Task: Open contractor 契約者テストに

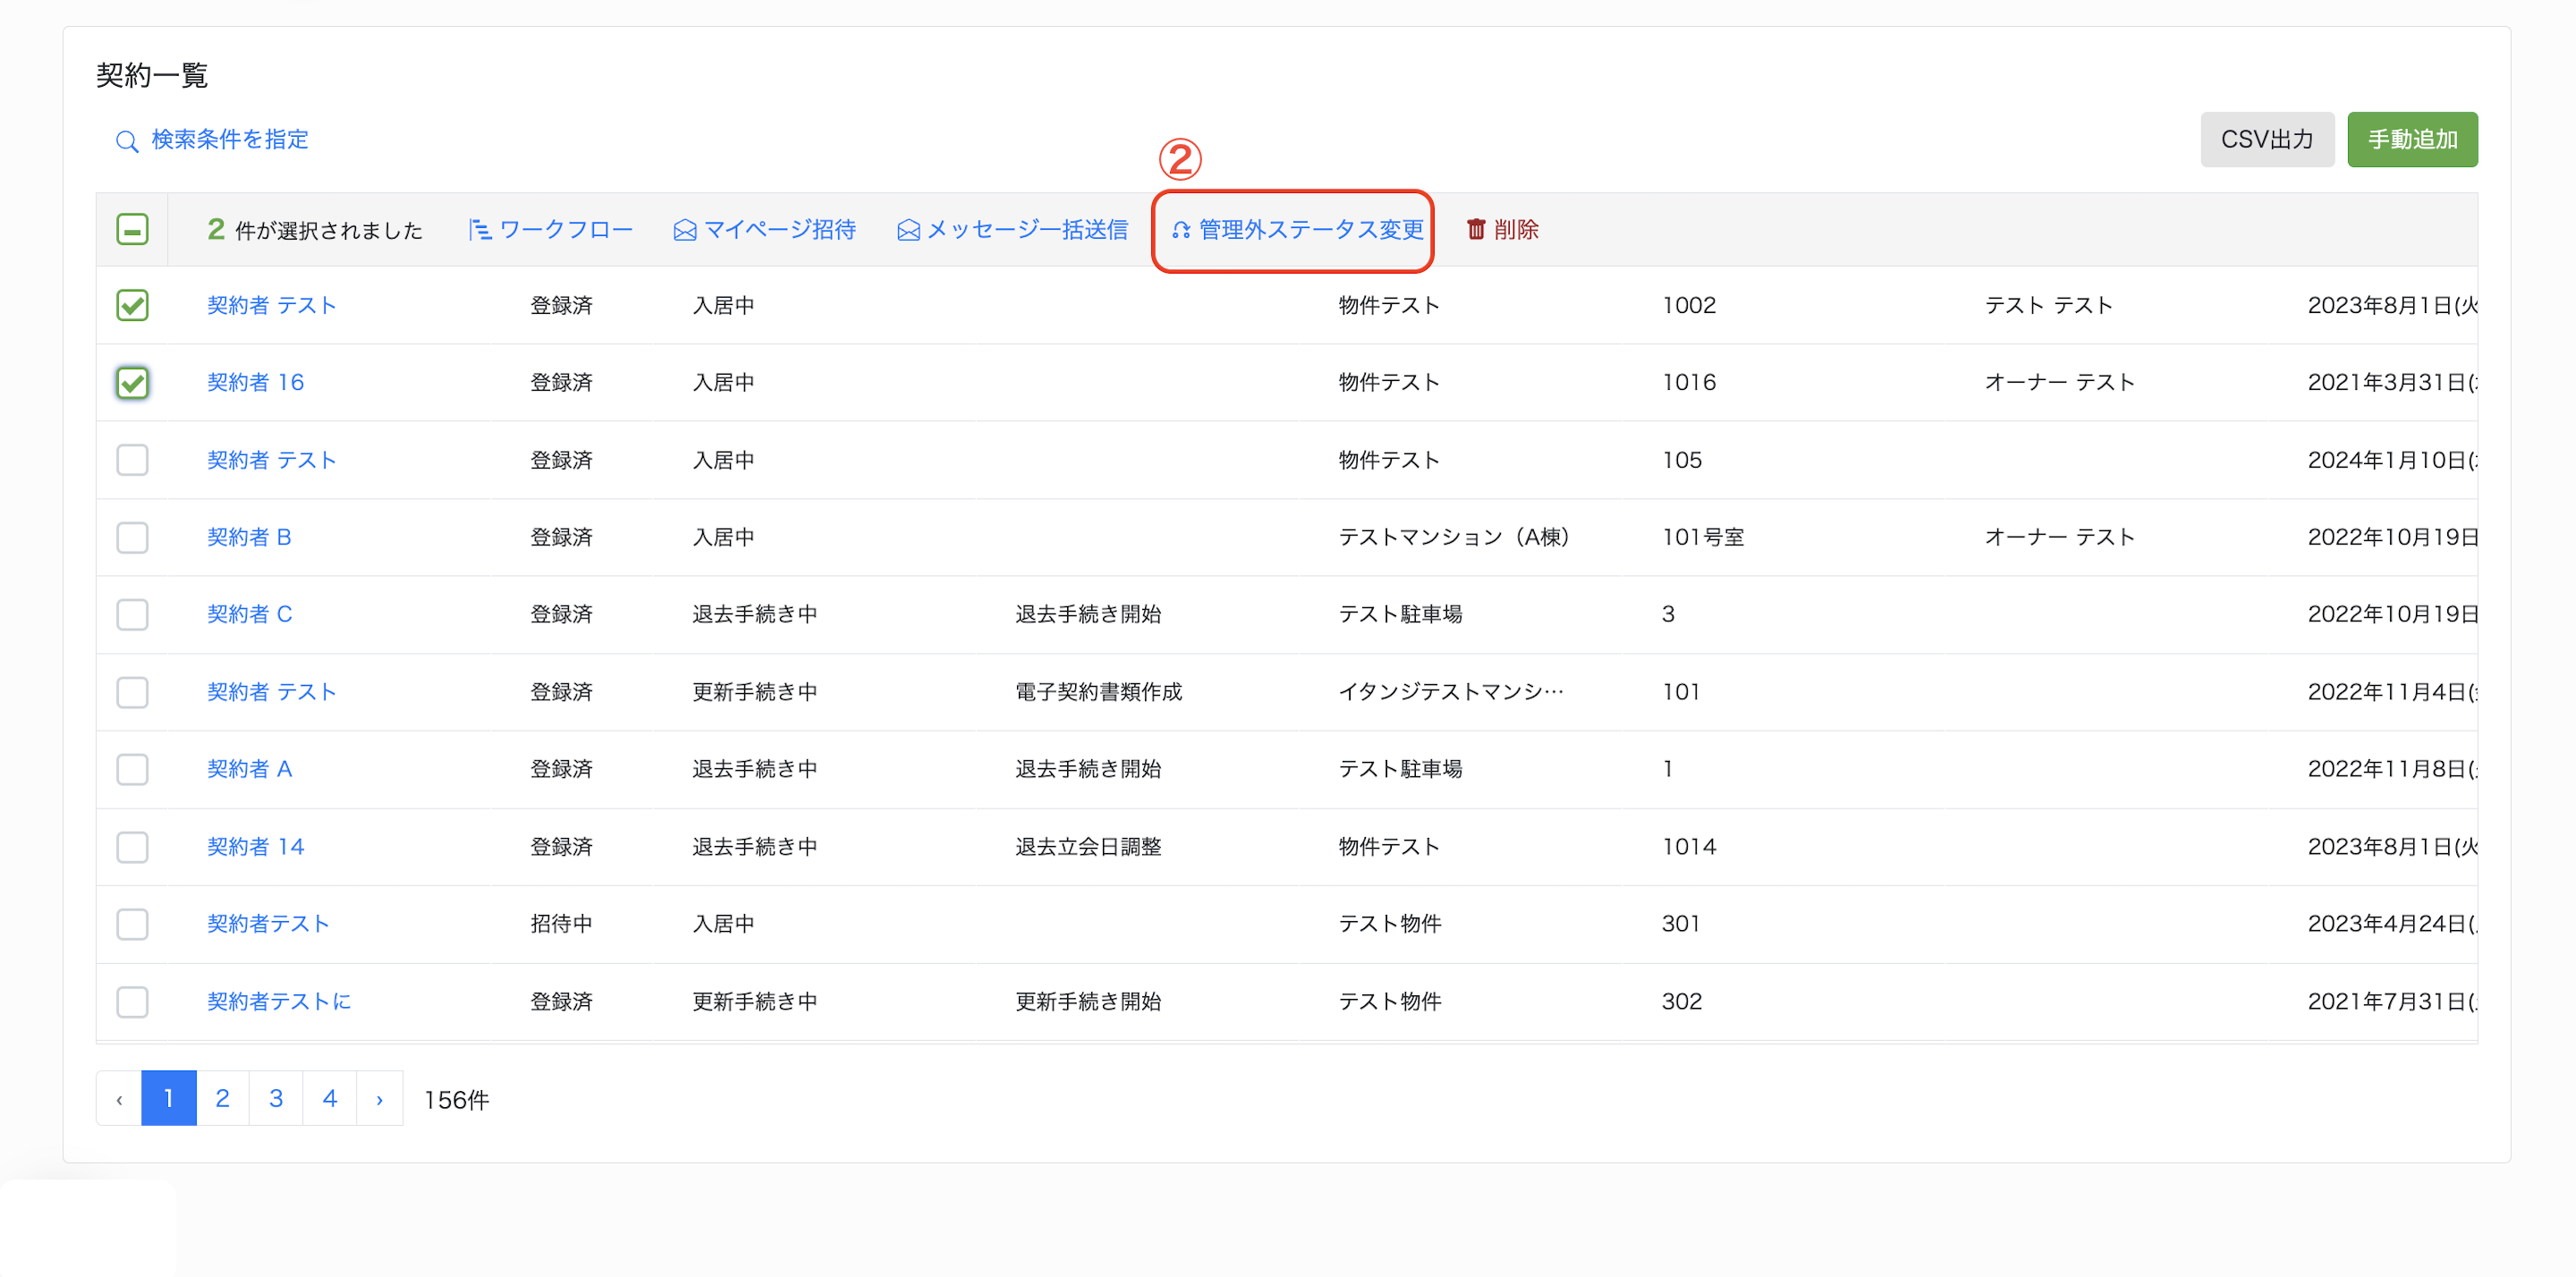Action: [x=279, y=1001]
